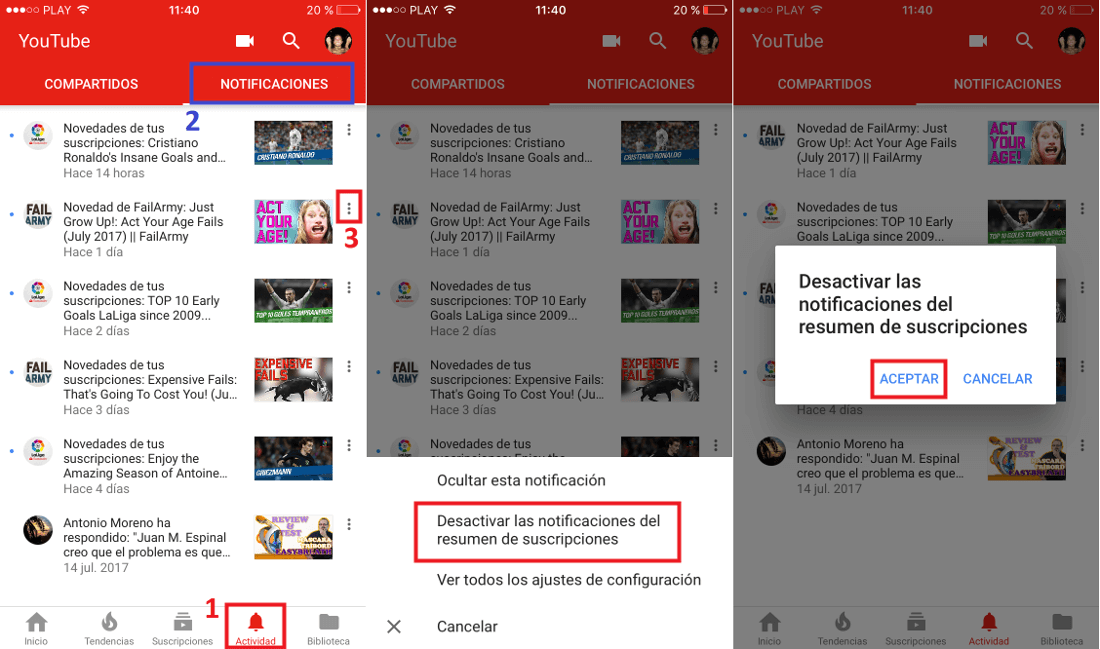Open the account avatar in the left screen

pyautogui.click(x=338, y=41)
